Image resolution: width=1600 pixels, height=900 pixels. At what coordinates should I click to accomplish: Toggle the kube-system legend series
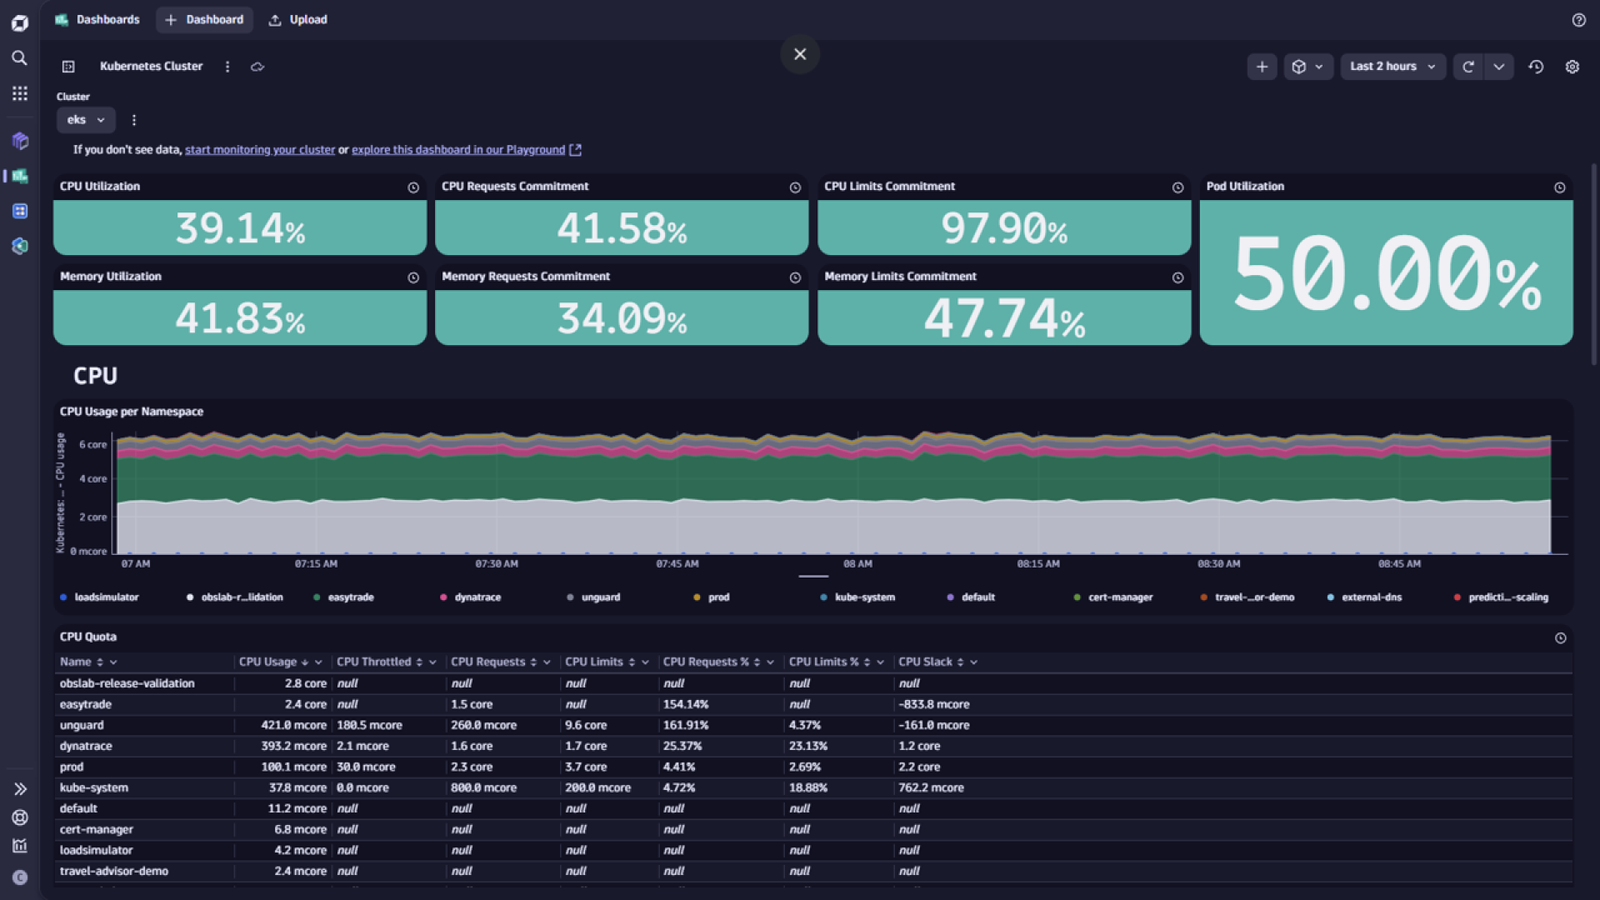[857, 597]
